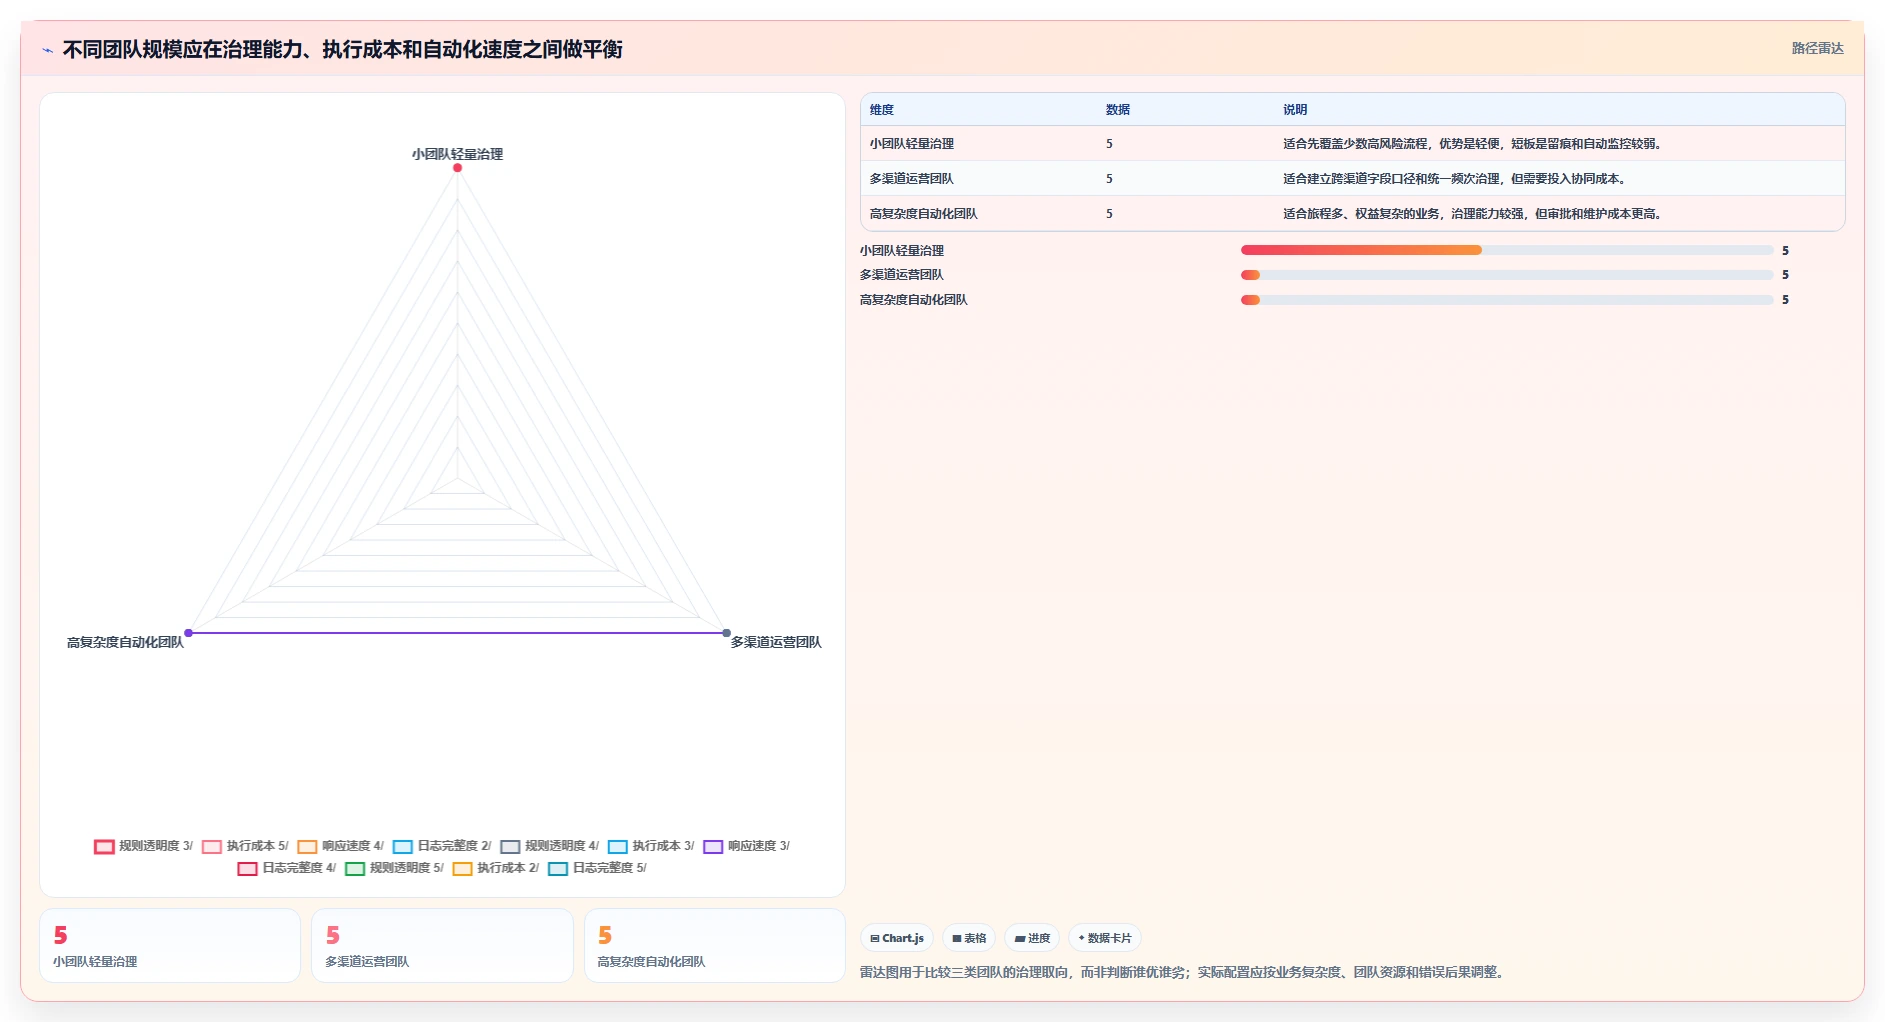Click the 数据 column header
The image size is (1885, 1022).
1118,110
